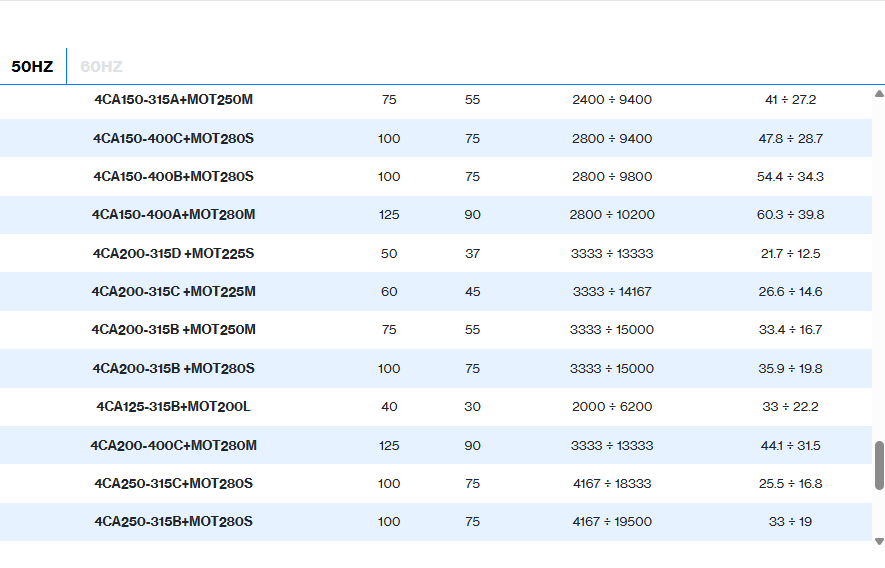The width and height of the screenshot is (885, 568).
Task: Select the 4CA200-315B +MOT280S entry
Action: (173, 369)
